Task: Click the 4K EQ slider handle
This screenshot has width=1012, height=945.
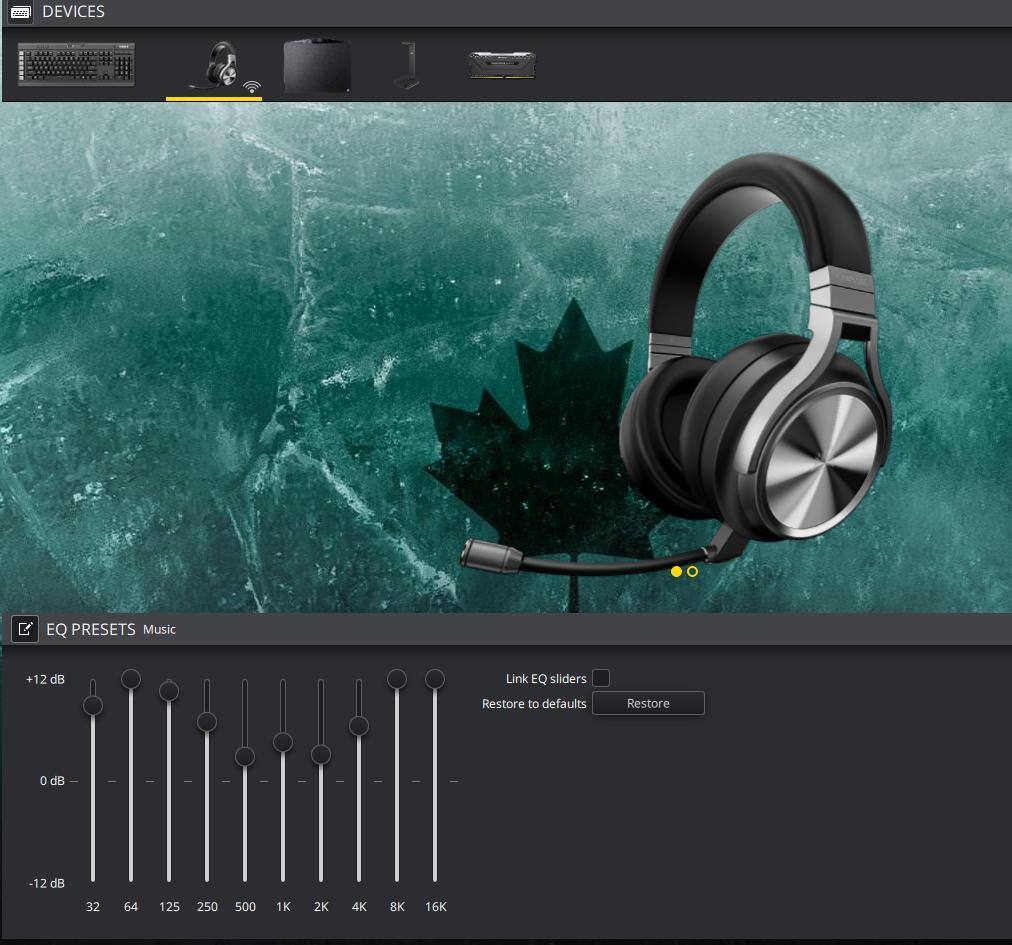Action: click(x=359, y=725)
